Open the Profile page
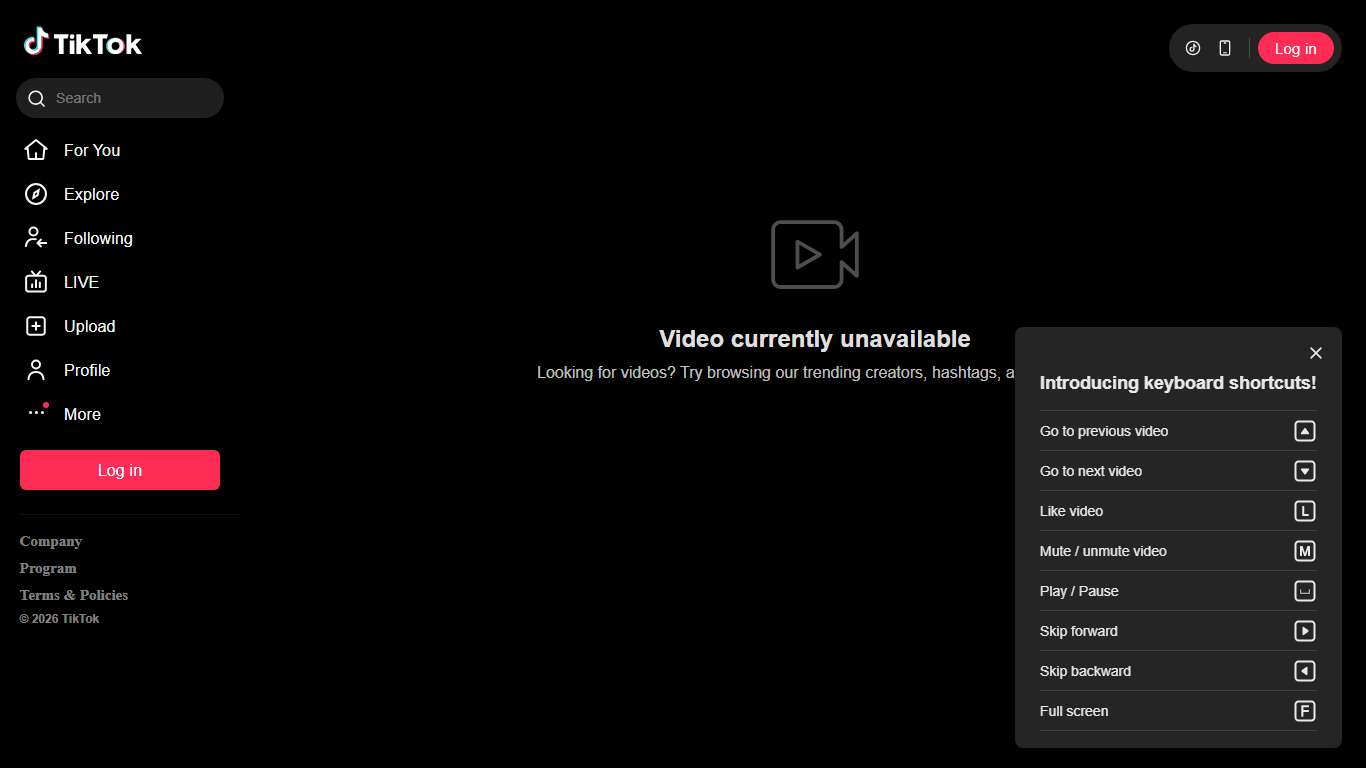Screen dimensions: 1366x768 coord(86,370)
